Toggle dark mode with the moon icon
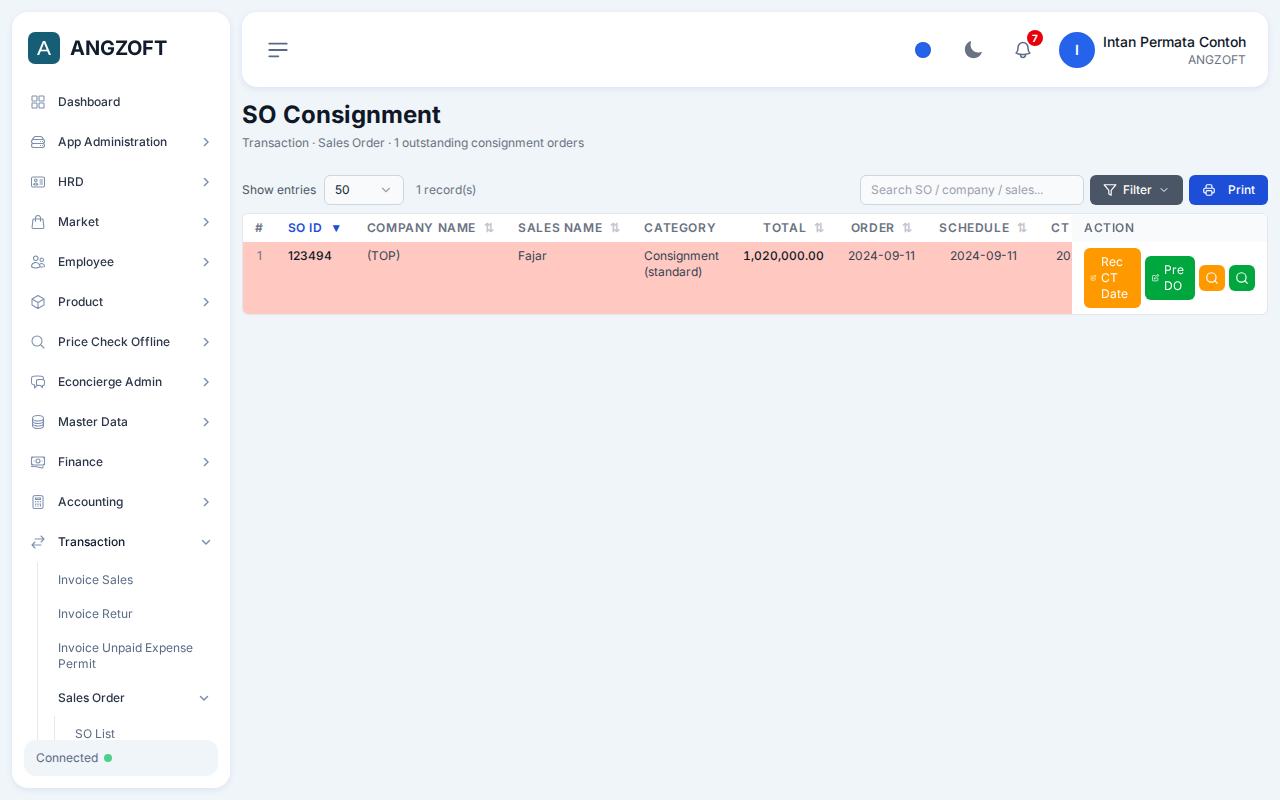Image resolution: width=1280 pixels, height=800 pixels. coord(973,50)
